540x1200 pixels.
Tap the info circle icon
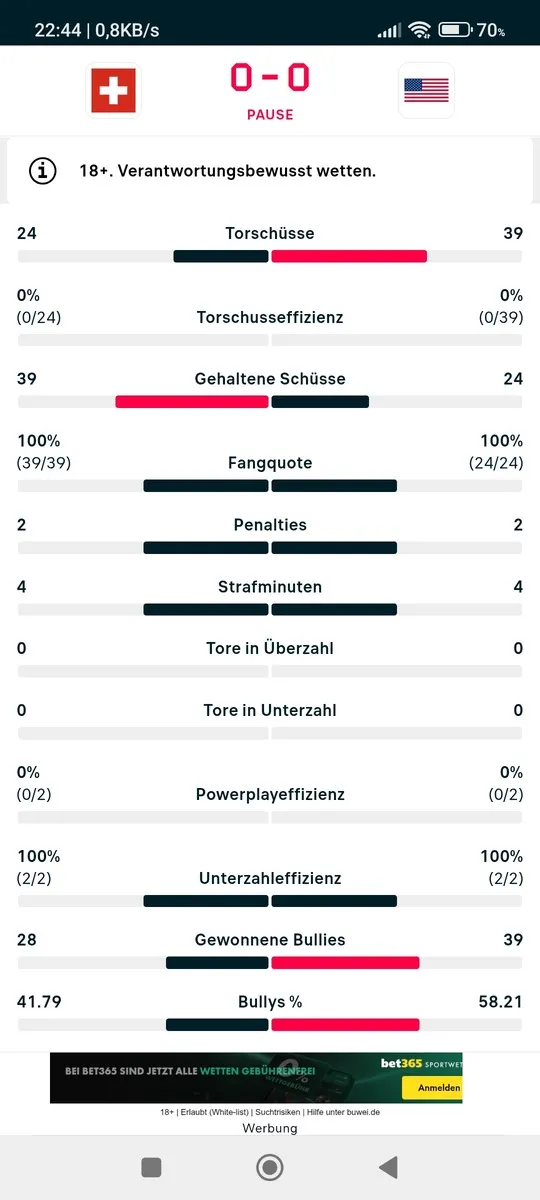tap(42, 171)
